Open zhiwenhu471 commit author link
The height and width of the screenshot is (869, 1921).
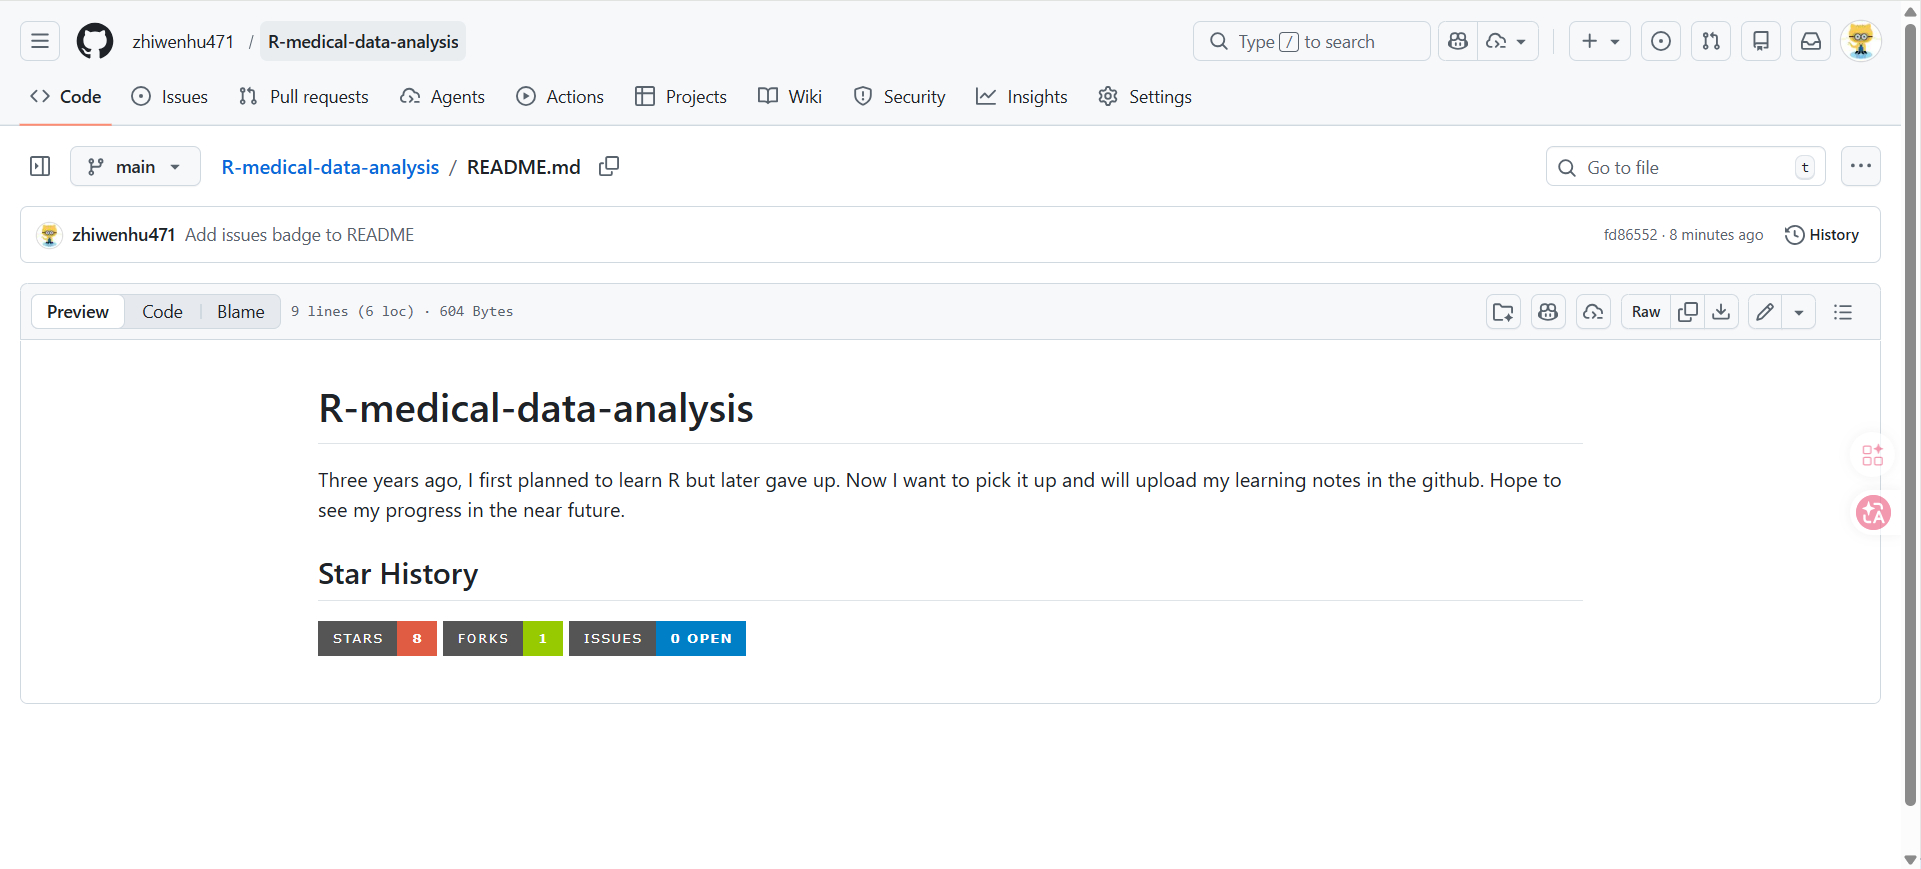click(x=123, y=235)
